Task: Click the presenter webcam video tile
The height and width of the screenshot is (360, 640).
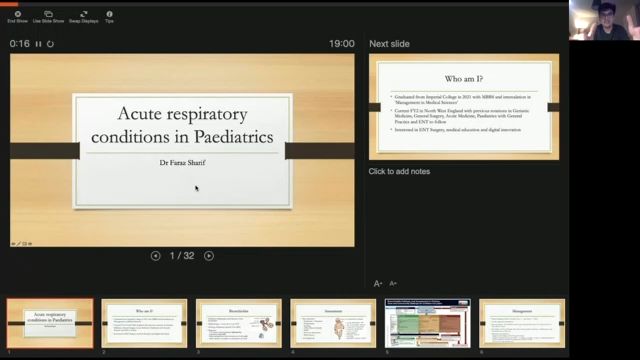Action: tap(604, 20)
